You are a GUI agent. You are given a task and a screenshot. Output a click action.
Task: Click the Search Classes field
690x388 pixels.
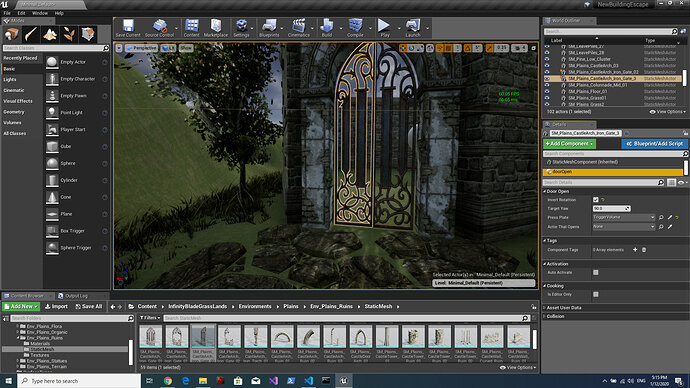(56, 48)
